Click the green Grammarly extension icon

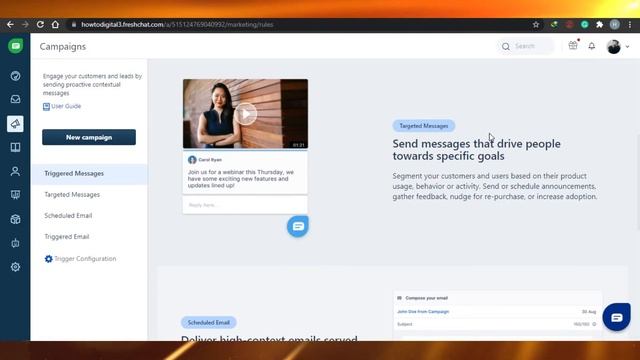[x=584, y=24]
